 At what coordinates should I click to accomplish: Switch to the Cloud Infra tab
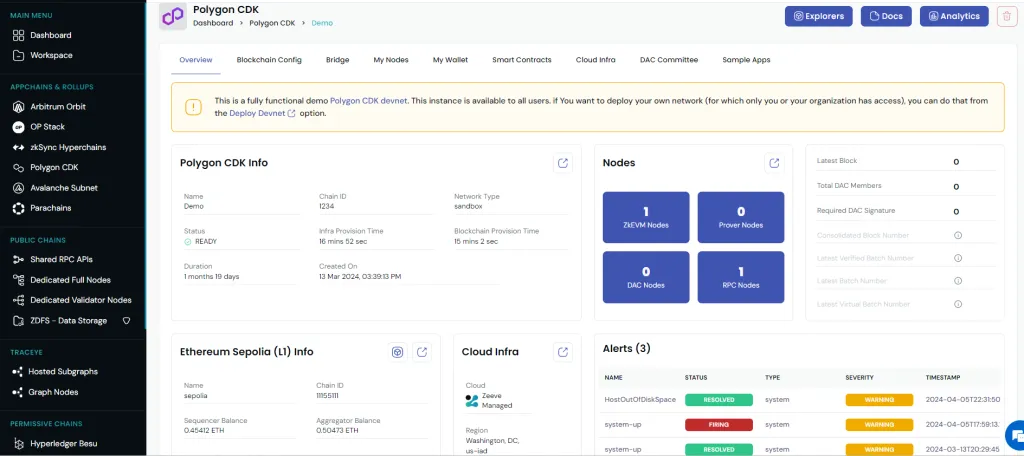pos(596,60)
